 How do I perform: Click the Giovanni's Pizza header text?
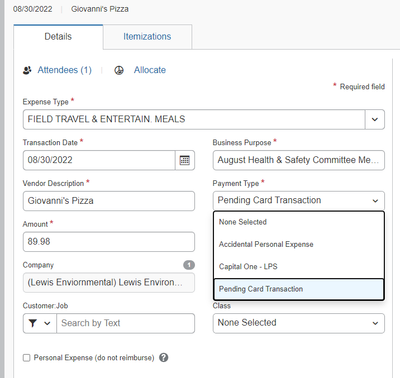[100, 9]
